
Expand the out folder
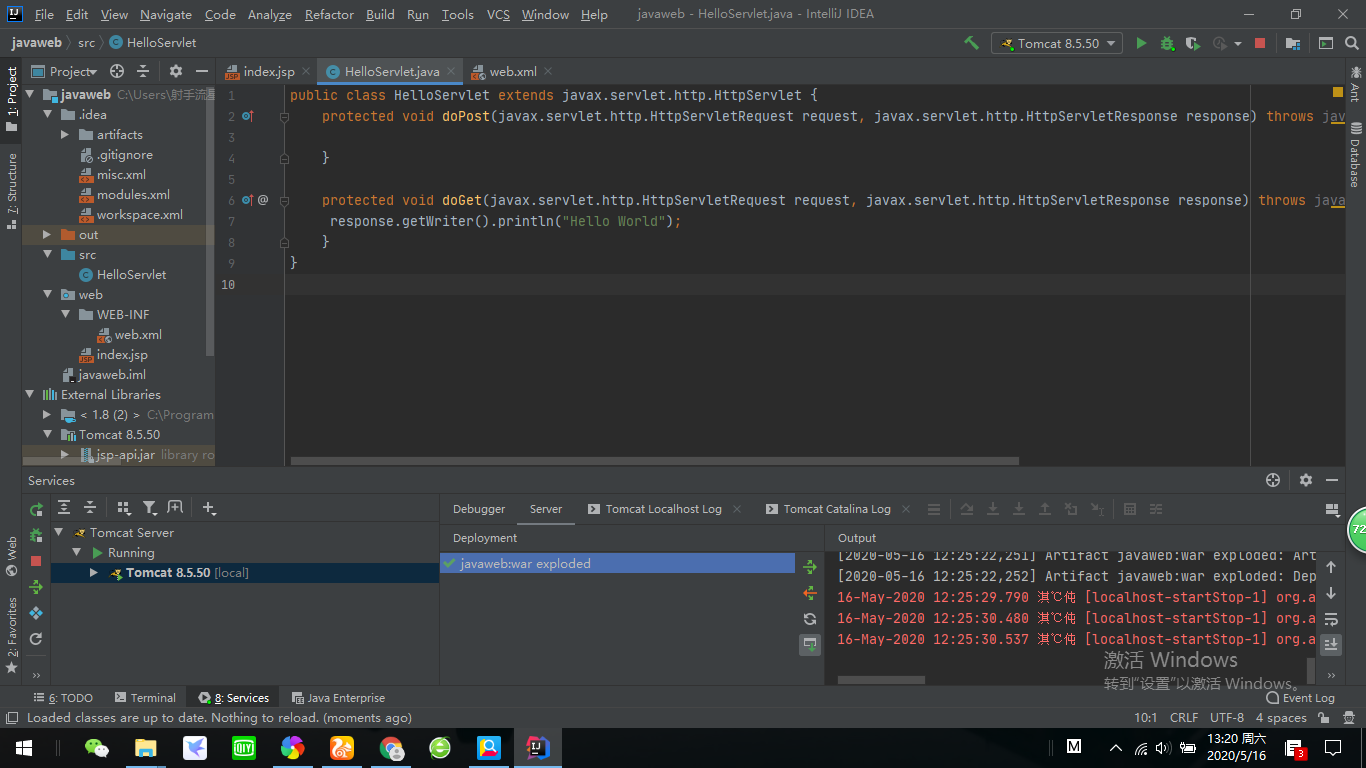47,235
